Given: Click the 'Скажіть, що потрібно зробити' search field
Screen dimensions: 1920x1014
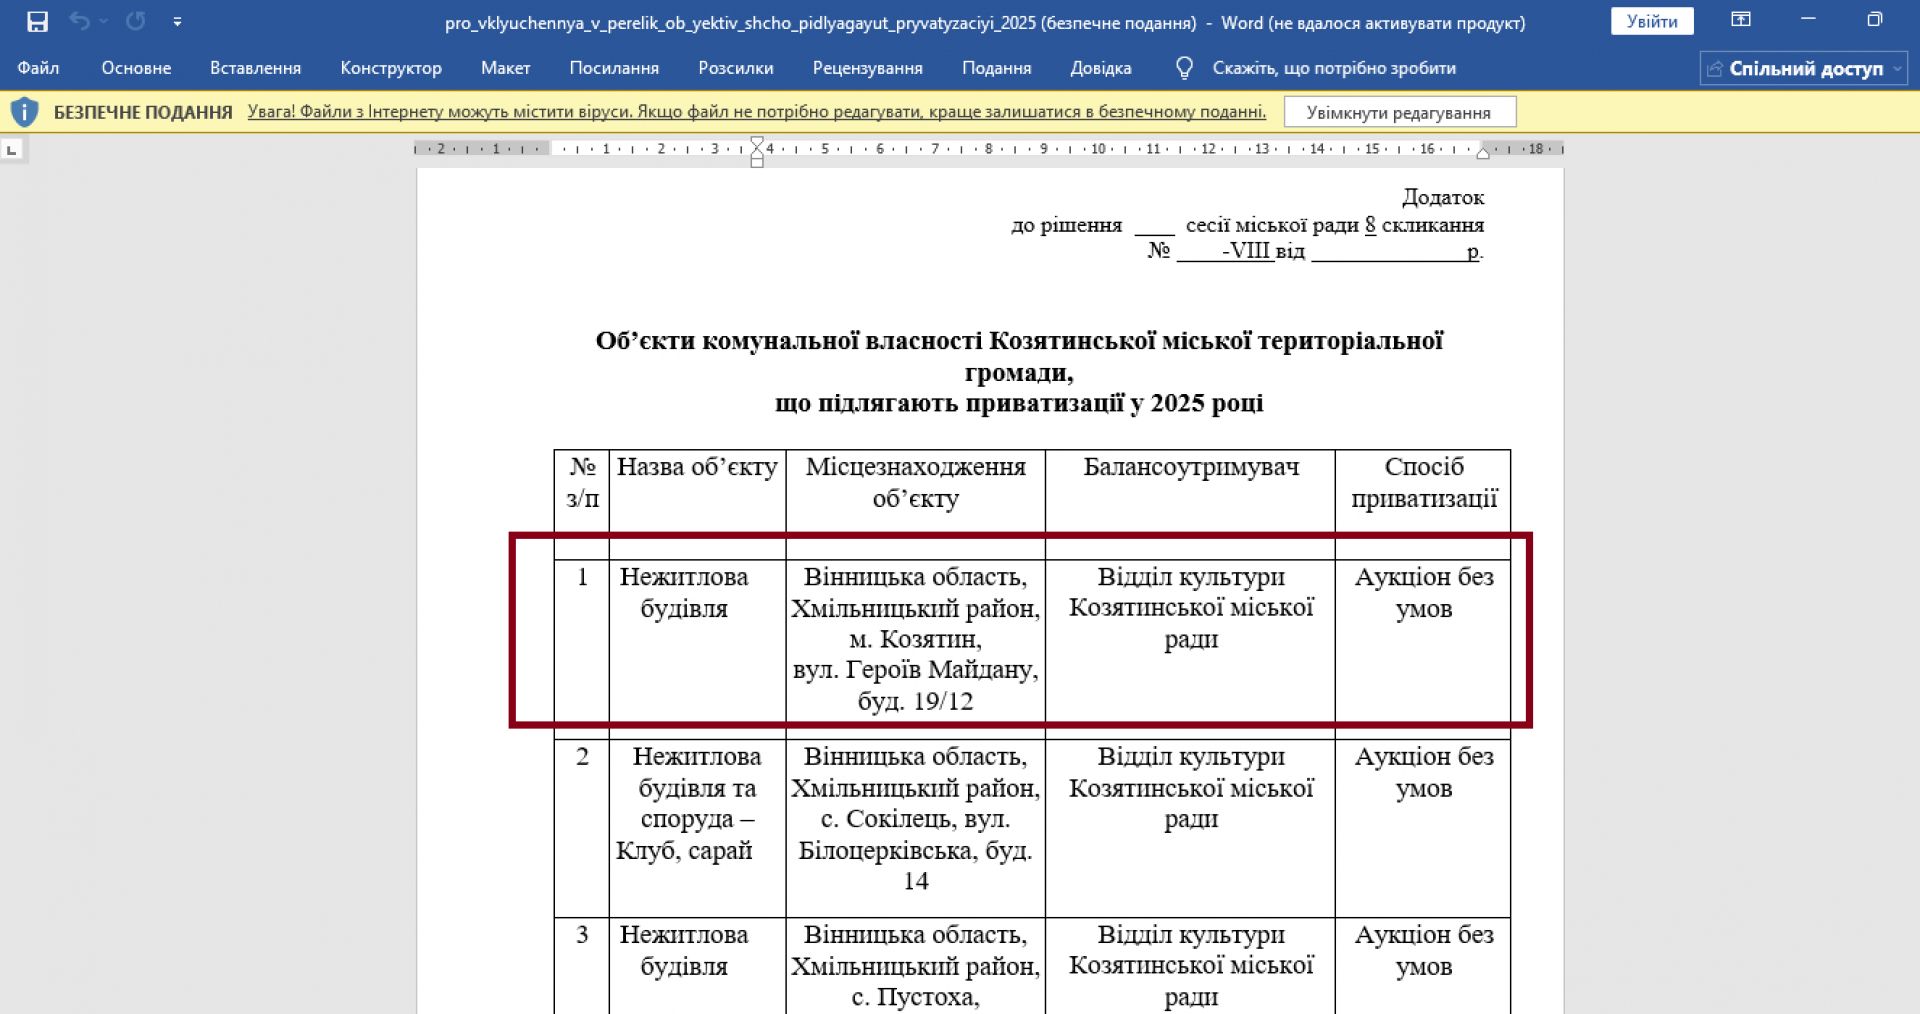Looking at the screenshot, I should 1334,68.
